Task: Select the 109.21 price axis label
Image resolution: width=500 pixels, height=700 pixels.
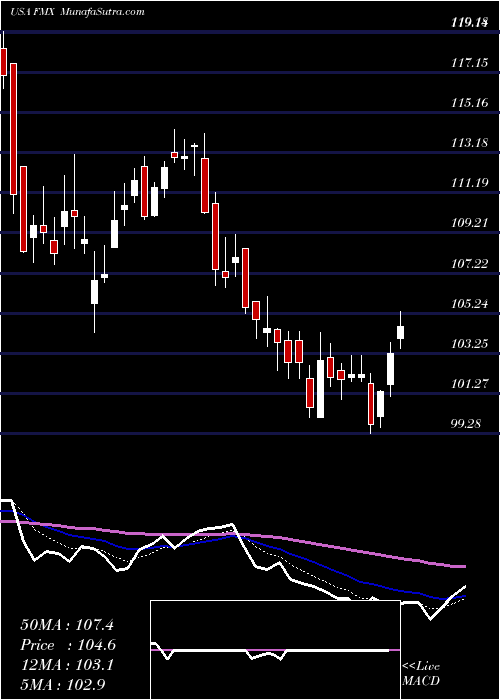Action: [469, 223]
